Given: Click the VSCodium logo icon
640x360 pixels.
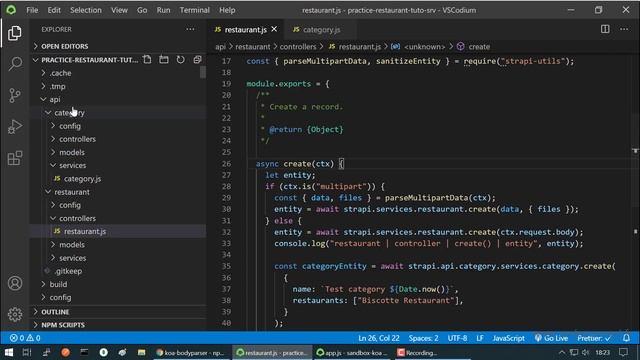Looking at the screenshot, I should (x=11, y=10).
